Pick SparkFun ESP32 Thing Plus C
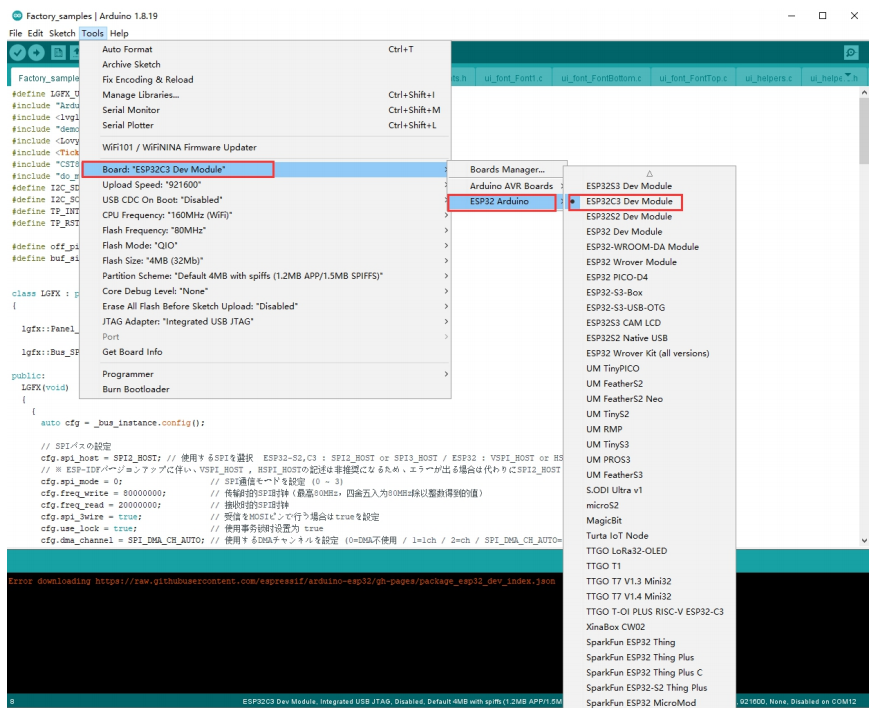This screenshot has height=714, width=870. point(649,672)
